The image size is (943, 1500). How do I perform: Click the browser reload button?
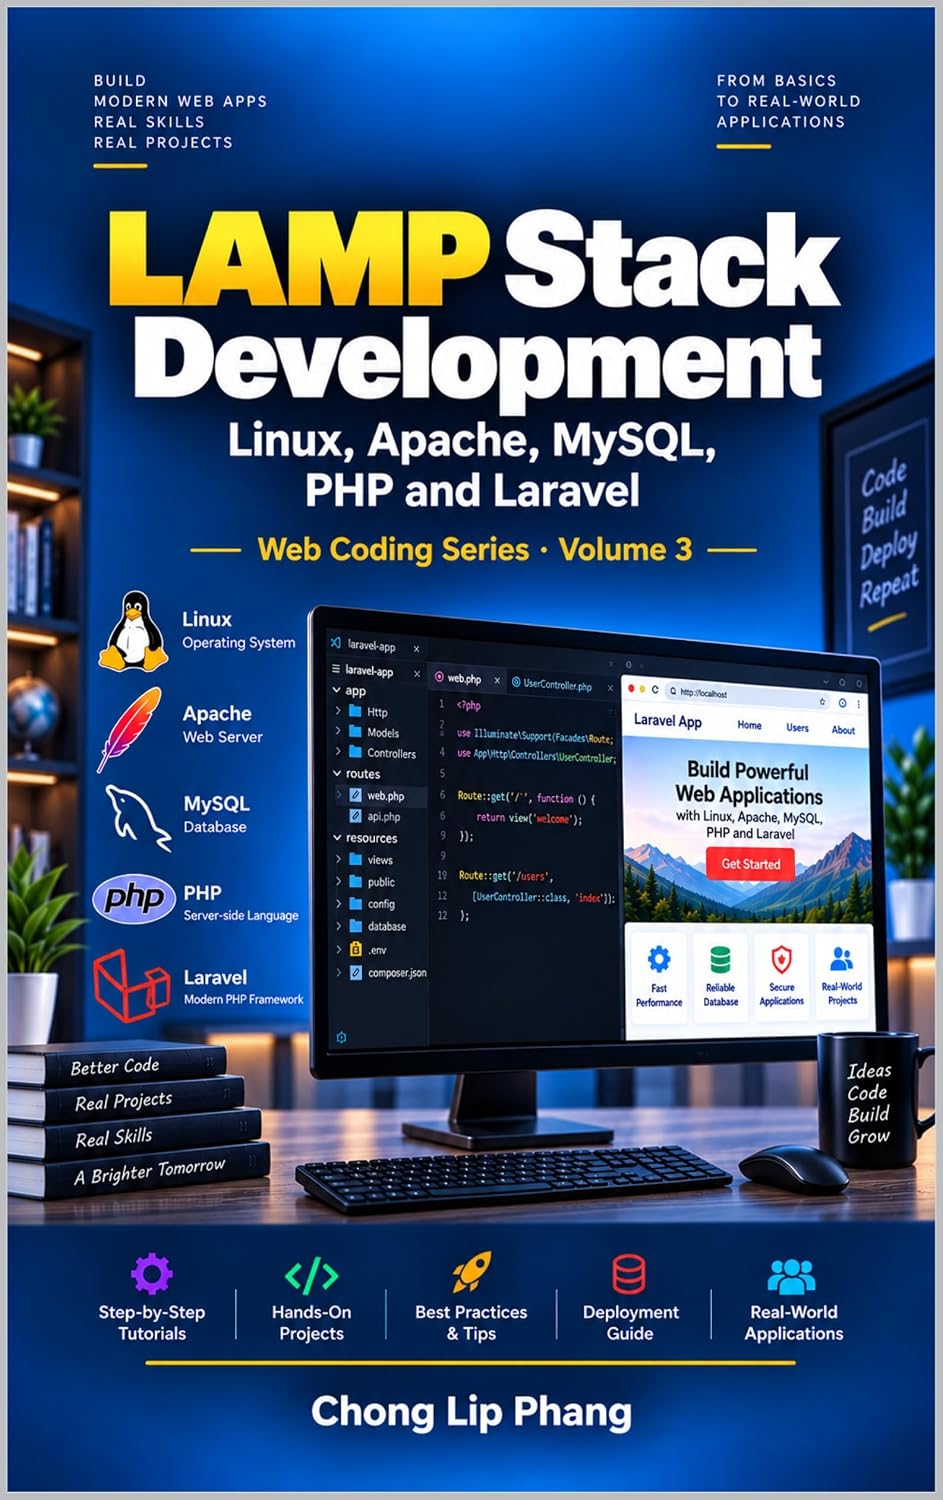point(655,689)
